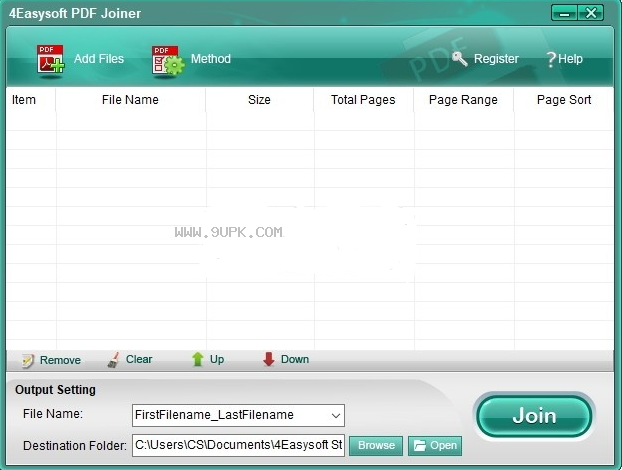Click the Browse button

pos(376,446)
